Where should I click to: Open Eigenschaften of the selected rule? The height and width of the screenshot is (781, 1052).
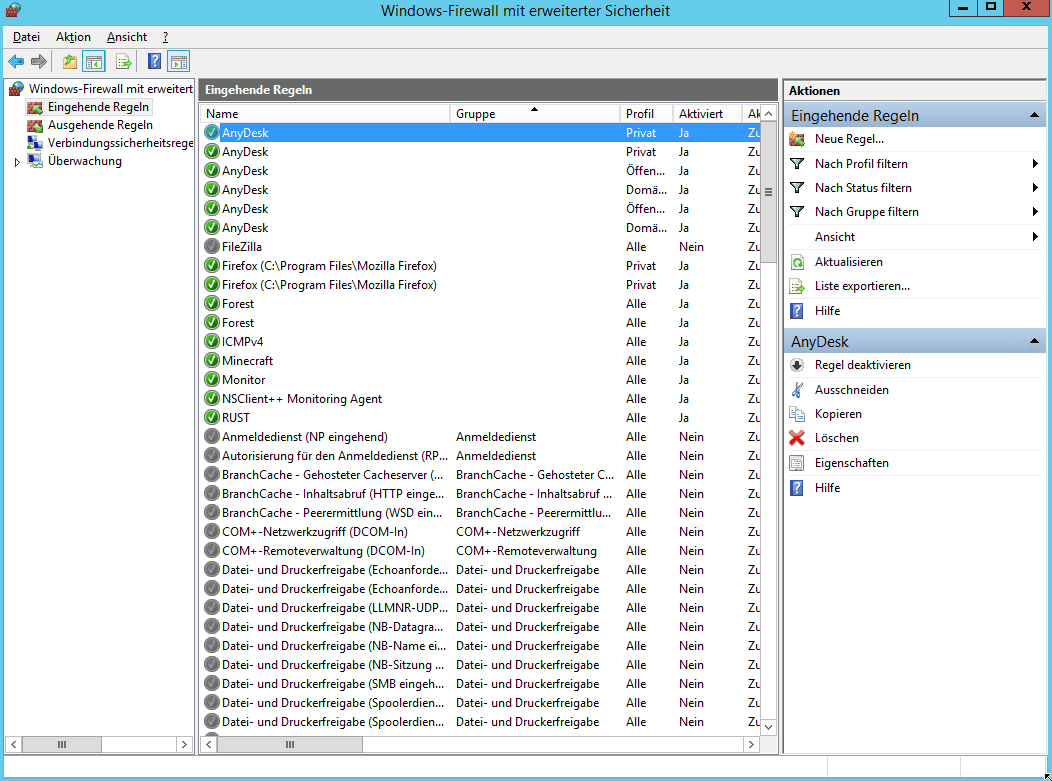coord(851,463)
